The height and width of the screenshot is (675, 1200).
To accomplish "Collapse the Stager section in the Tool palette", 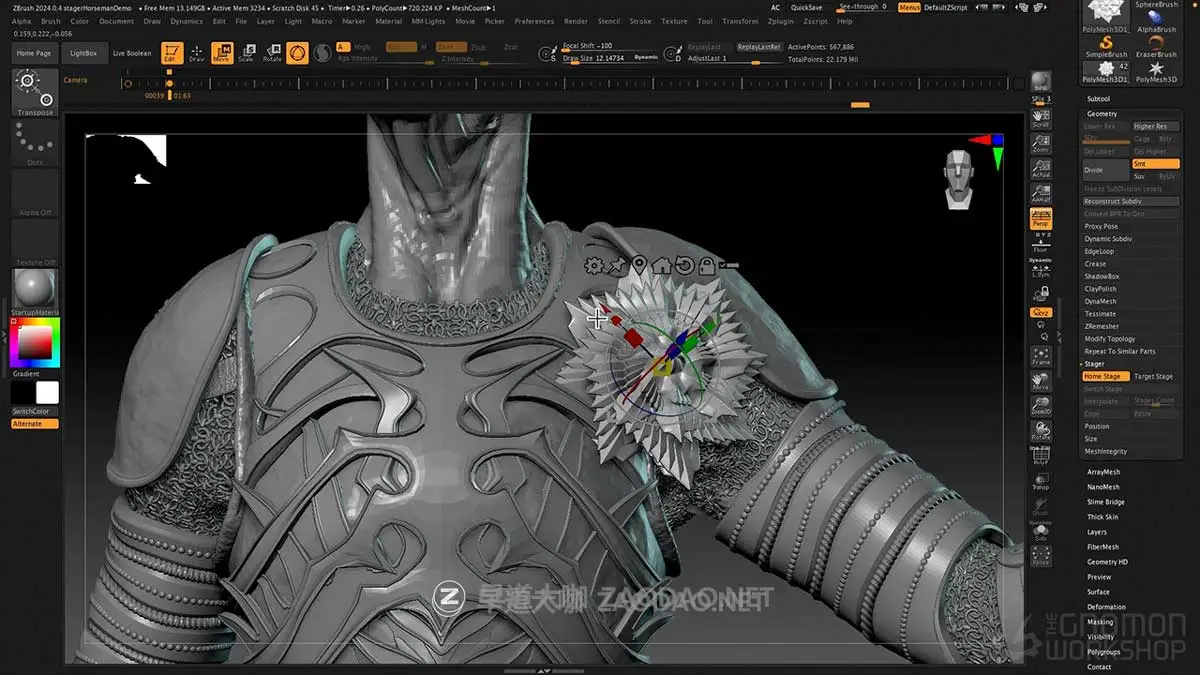I will click(x=1093, y=363).
